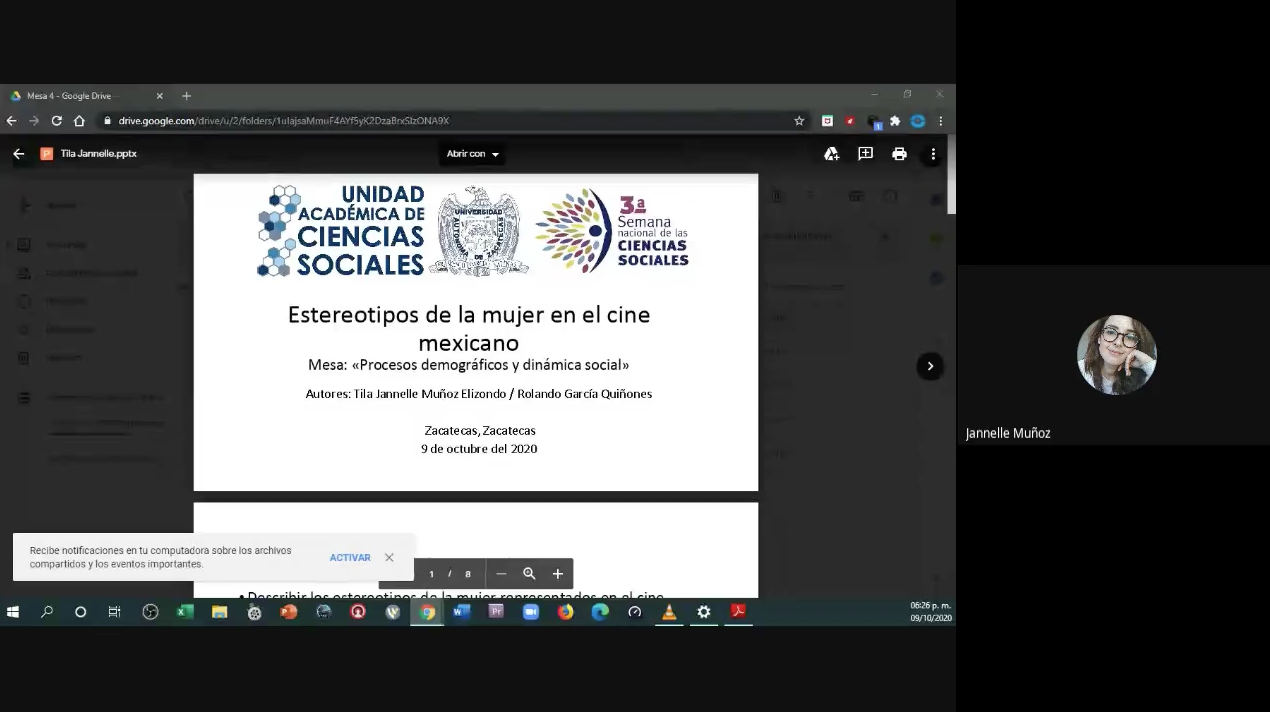Open a new browser tab
Viewport: 1270px width, 712px height.
186,96
